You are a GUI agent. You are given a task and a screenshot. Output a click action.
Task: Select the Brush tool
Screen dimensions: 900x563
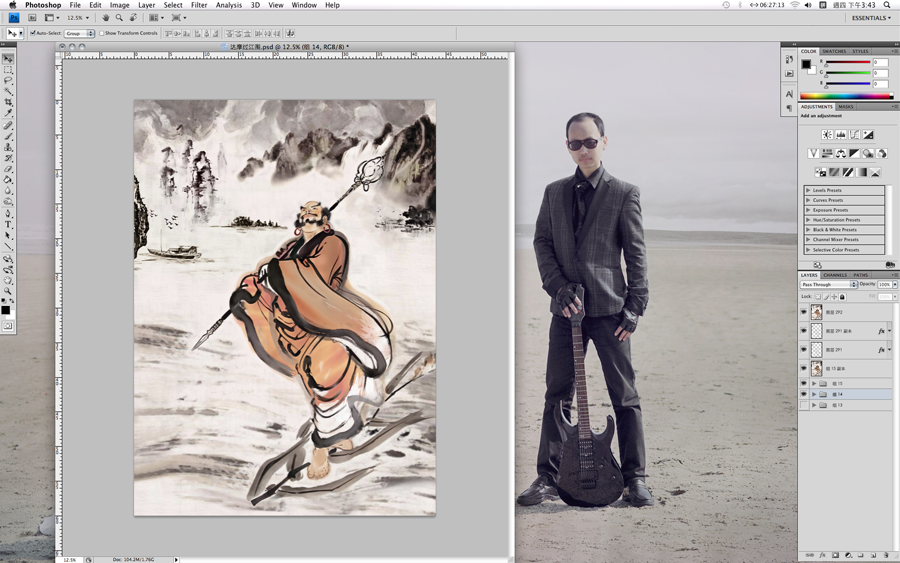click(x=8, y=136)
